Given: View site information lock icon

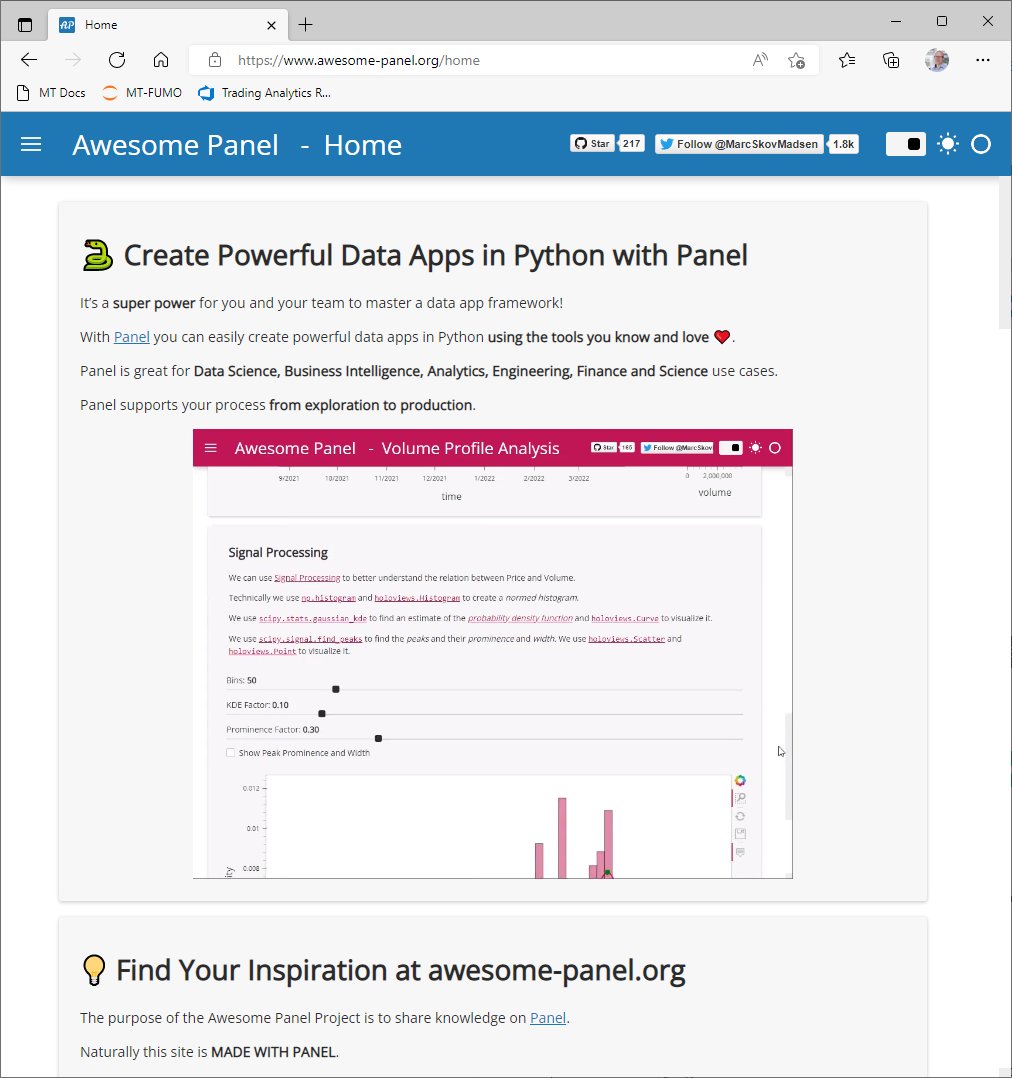Looking at the screenshot, I should [215, 60].
